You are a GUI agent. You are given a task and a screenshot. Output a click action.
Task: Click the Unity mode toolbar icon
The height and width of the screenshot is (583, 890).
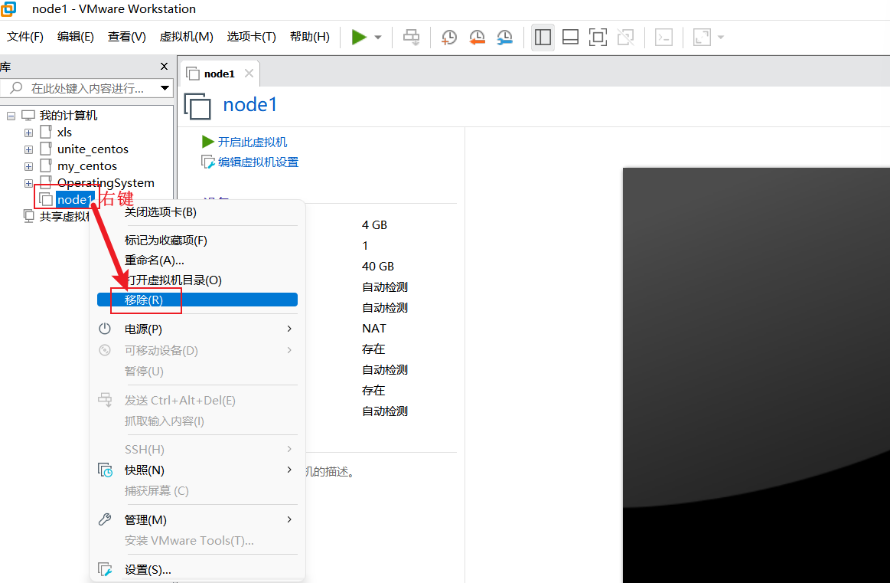click(625, 37)
